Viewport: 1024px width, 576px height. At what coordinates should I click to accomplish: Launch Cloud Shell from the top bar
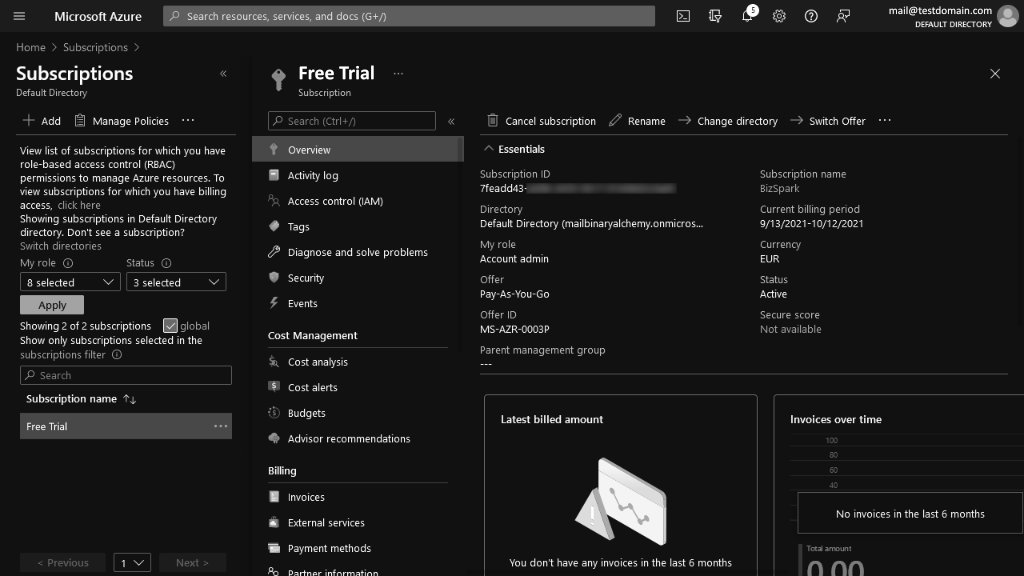pyautogui.click(x=683, y=16)
